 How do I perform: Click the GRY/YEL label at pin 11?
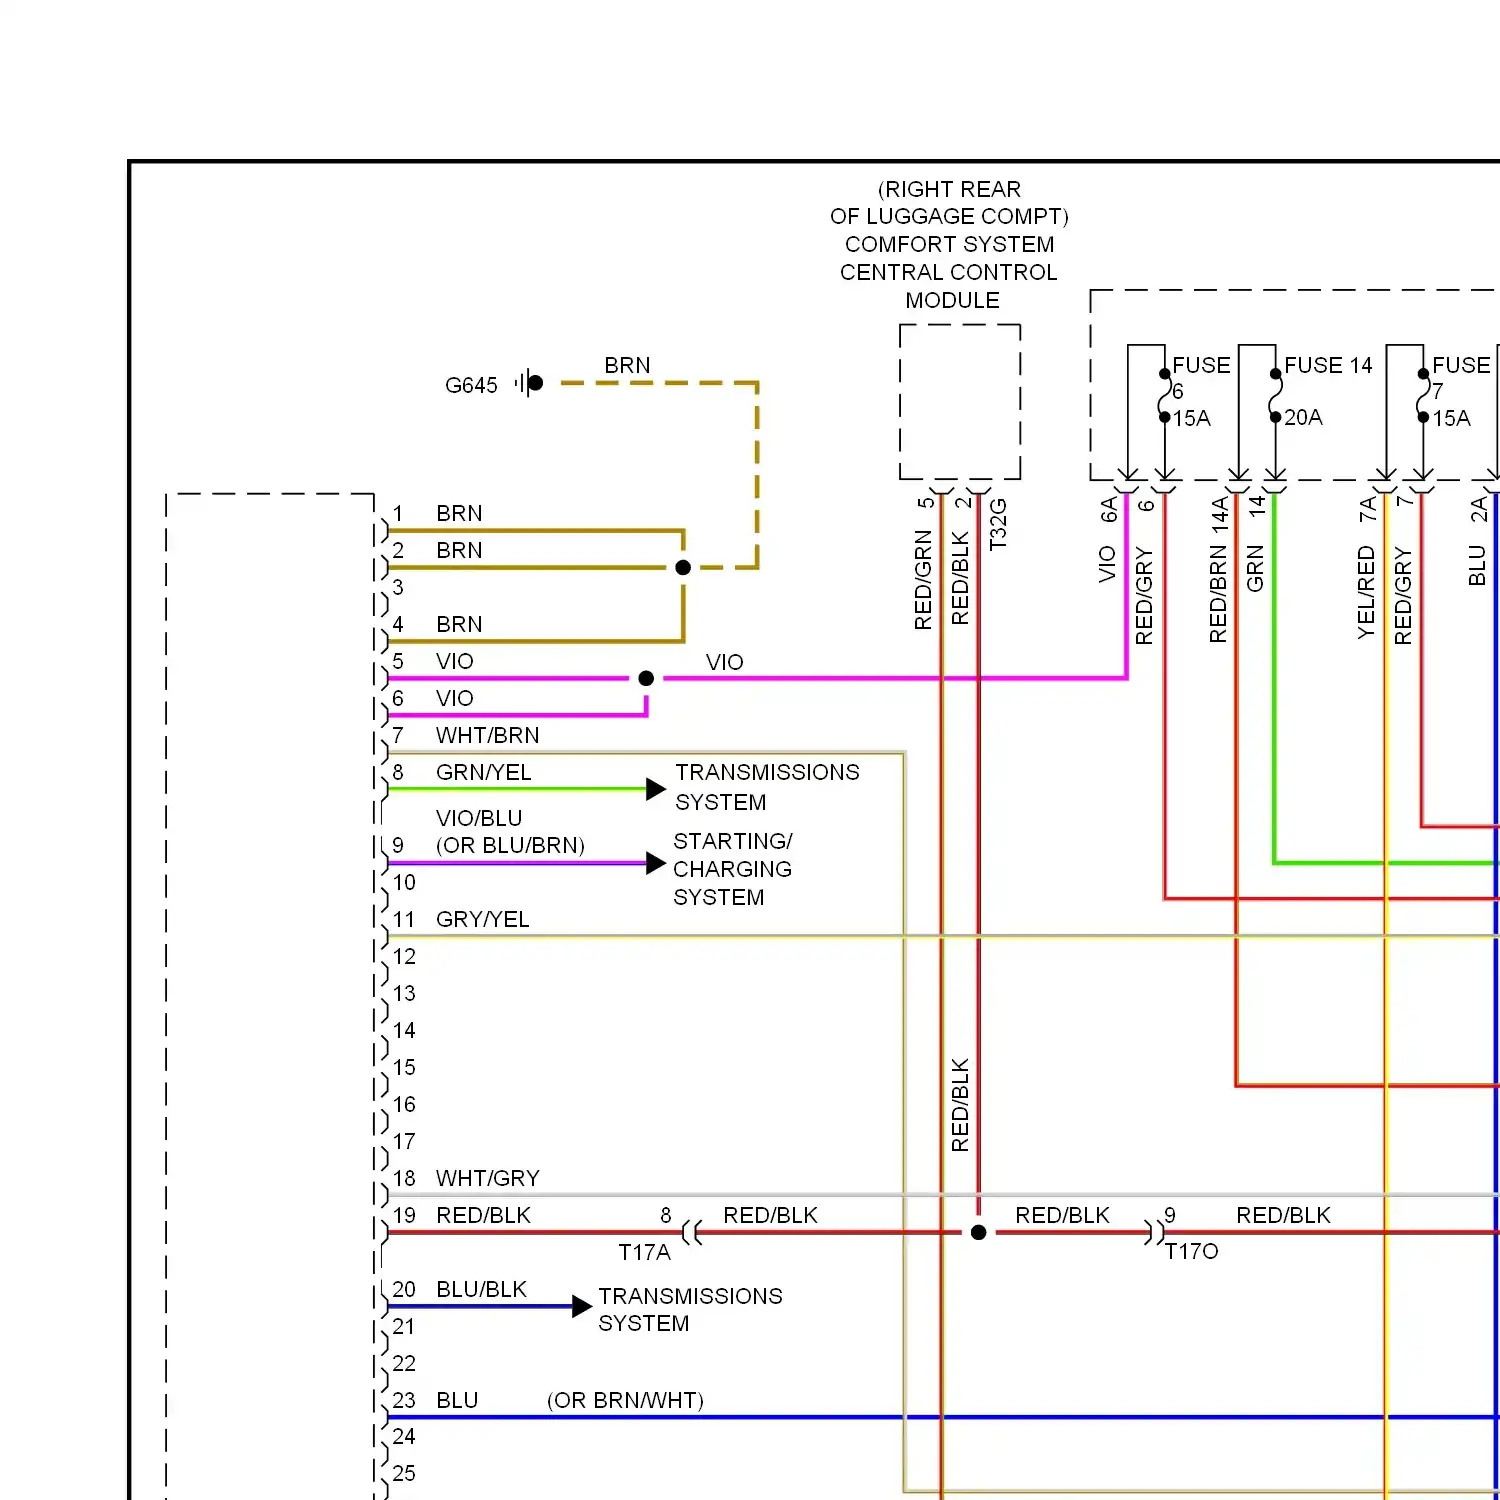[x=483, y=919]
